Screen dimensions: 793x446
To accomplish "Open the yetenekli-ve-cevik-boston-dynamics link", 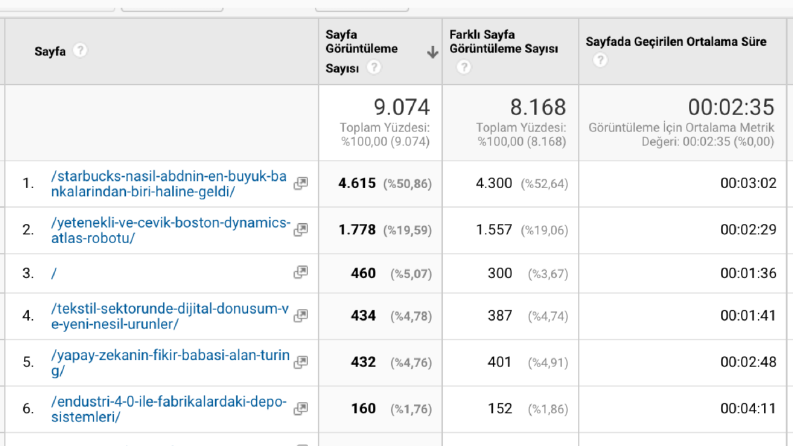I will pyautogui.click(x=171, y=230).
